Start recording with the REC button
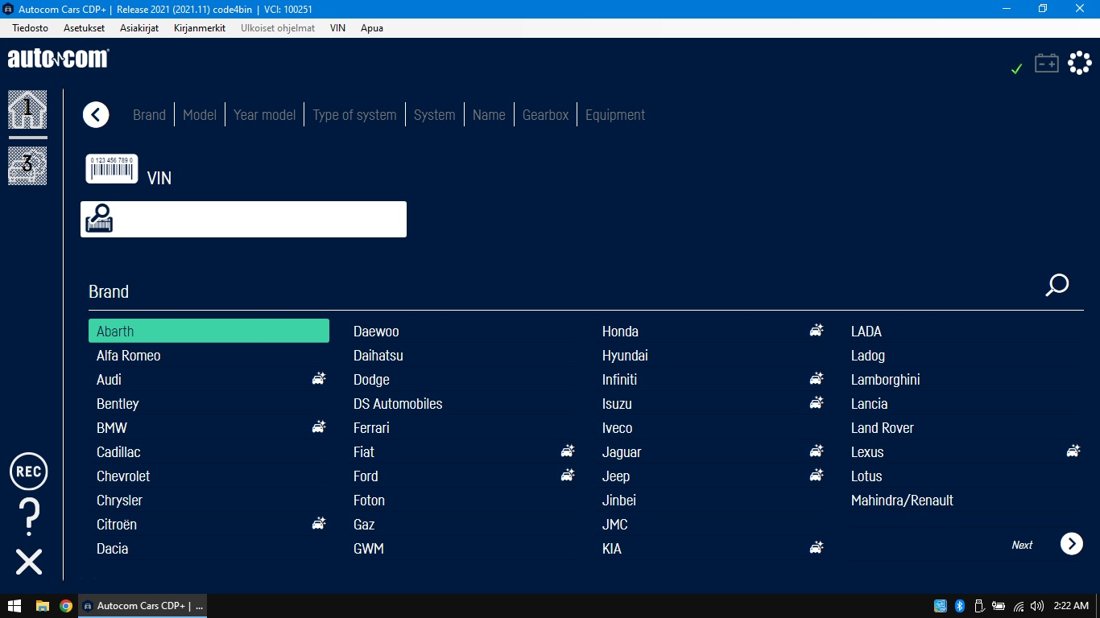The image size is (1100, 618). pos(29,471)
